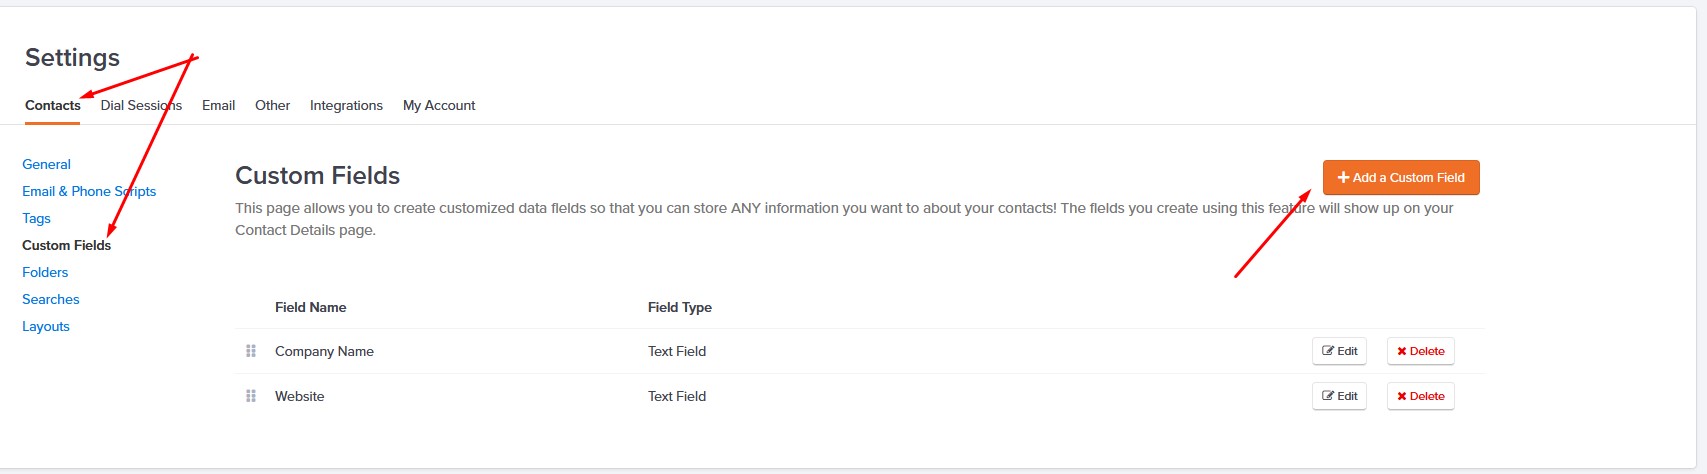Open Email & Phone Scripts
The image size is (1707, 474).
[x=89, y=191]
